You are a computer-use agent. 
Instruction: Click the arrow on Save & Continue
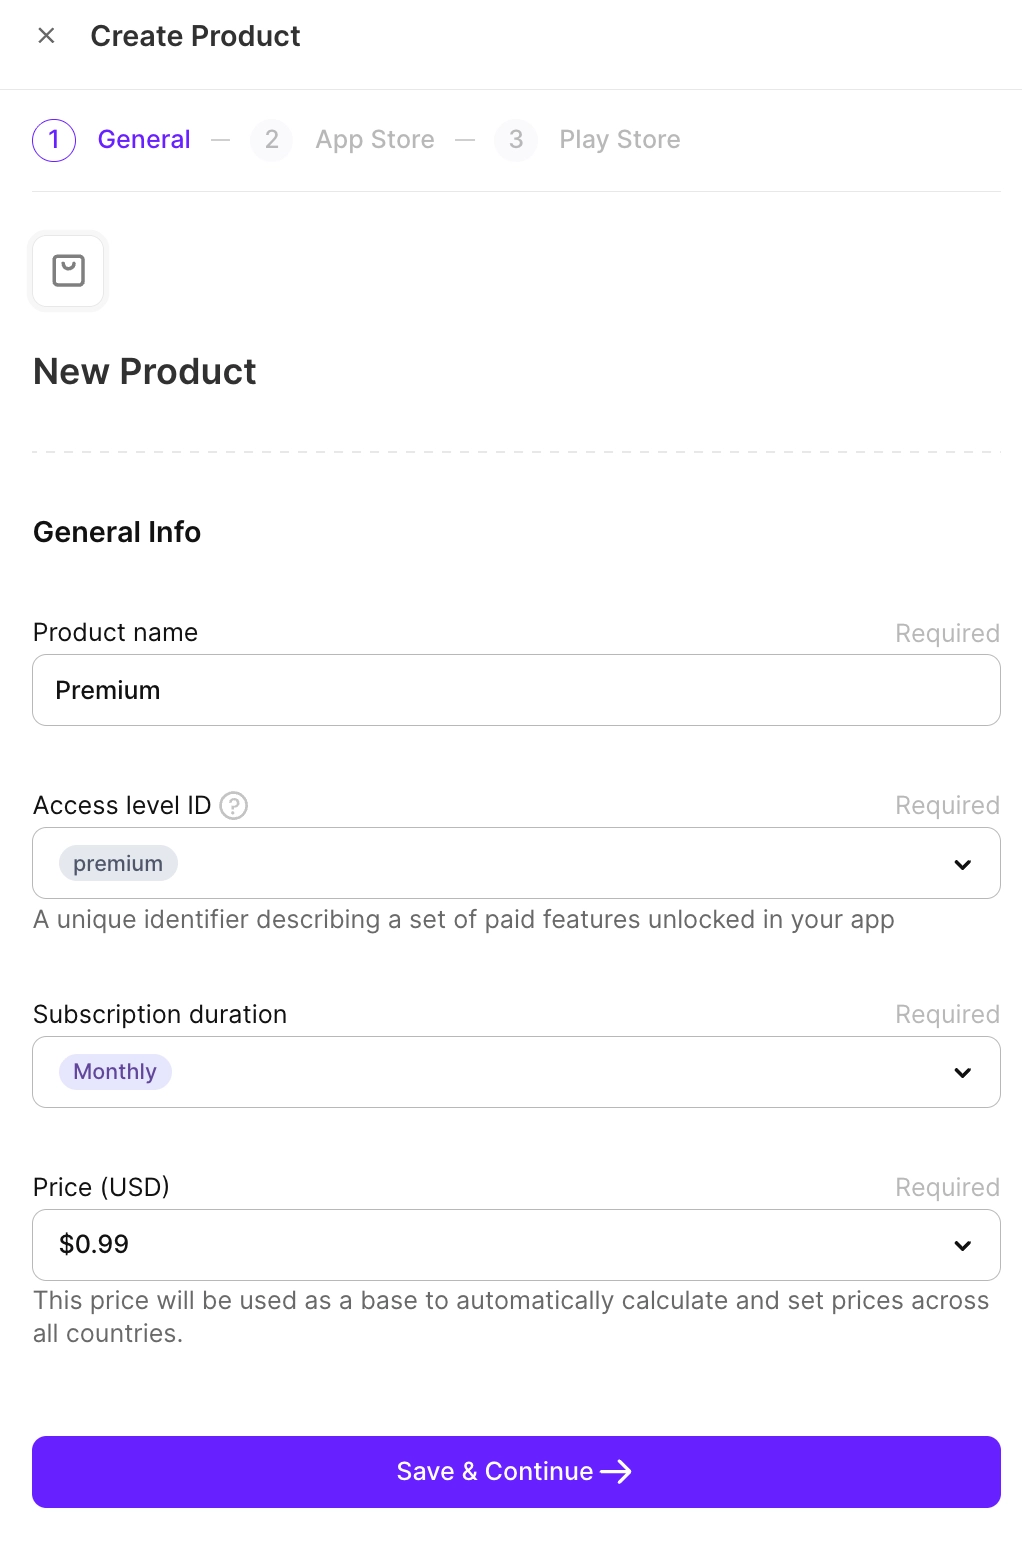coord(616,1471)
